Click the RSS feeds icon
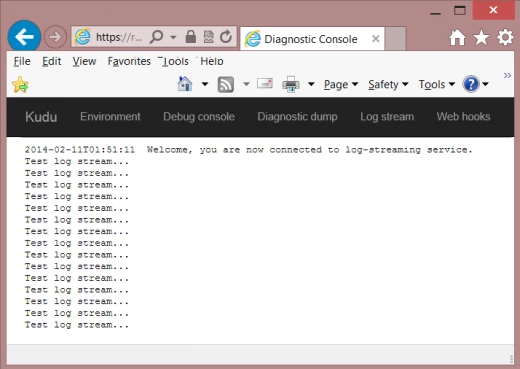520x369 pixels. pos(226,84)
